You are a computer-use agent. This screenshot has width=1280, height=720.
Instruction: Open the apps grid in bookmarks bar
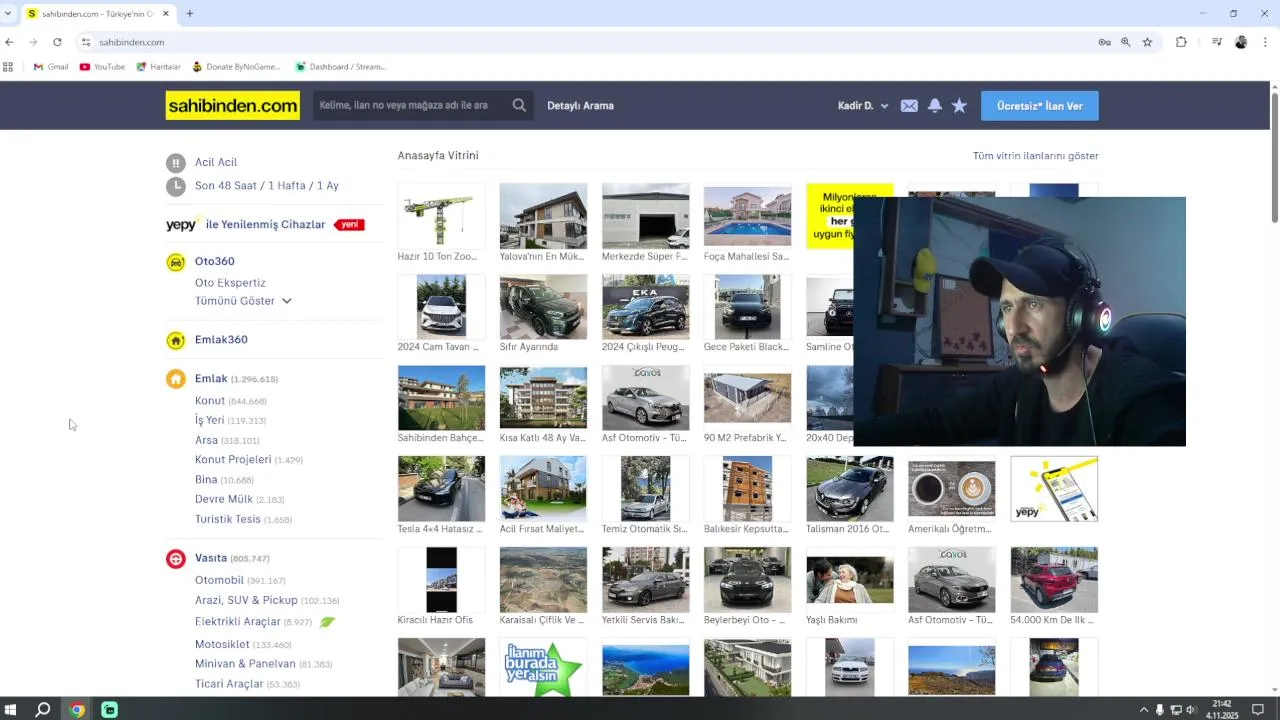[x=8, y=67]
